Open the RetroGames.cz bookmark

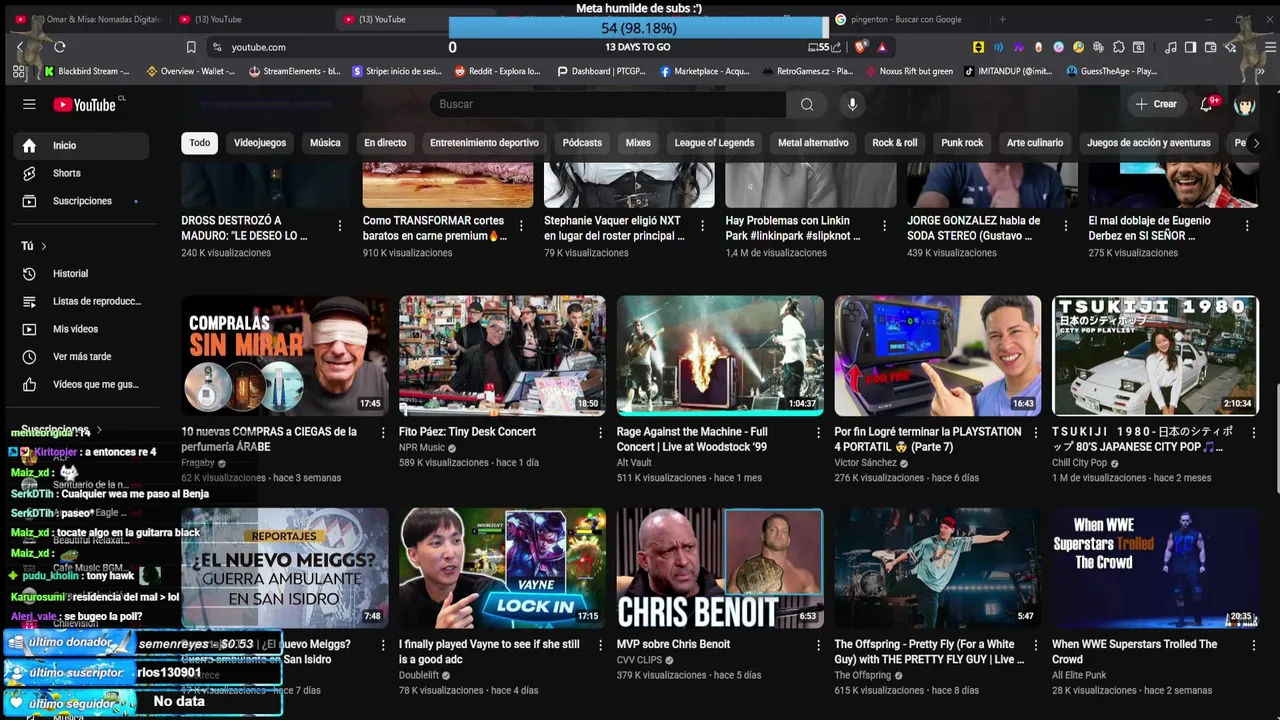point(807,71)
